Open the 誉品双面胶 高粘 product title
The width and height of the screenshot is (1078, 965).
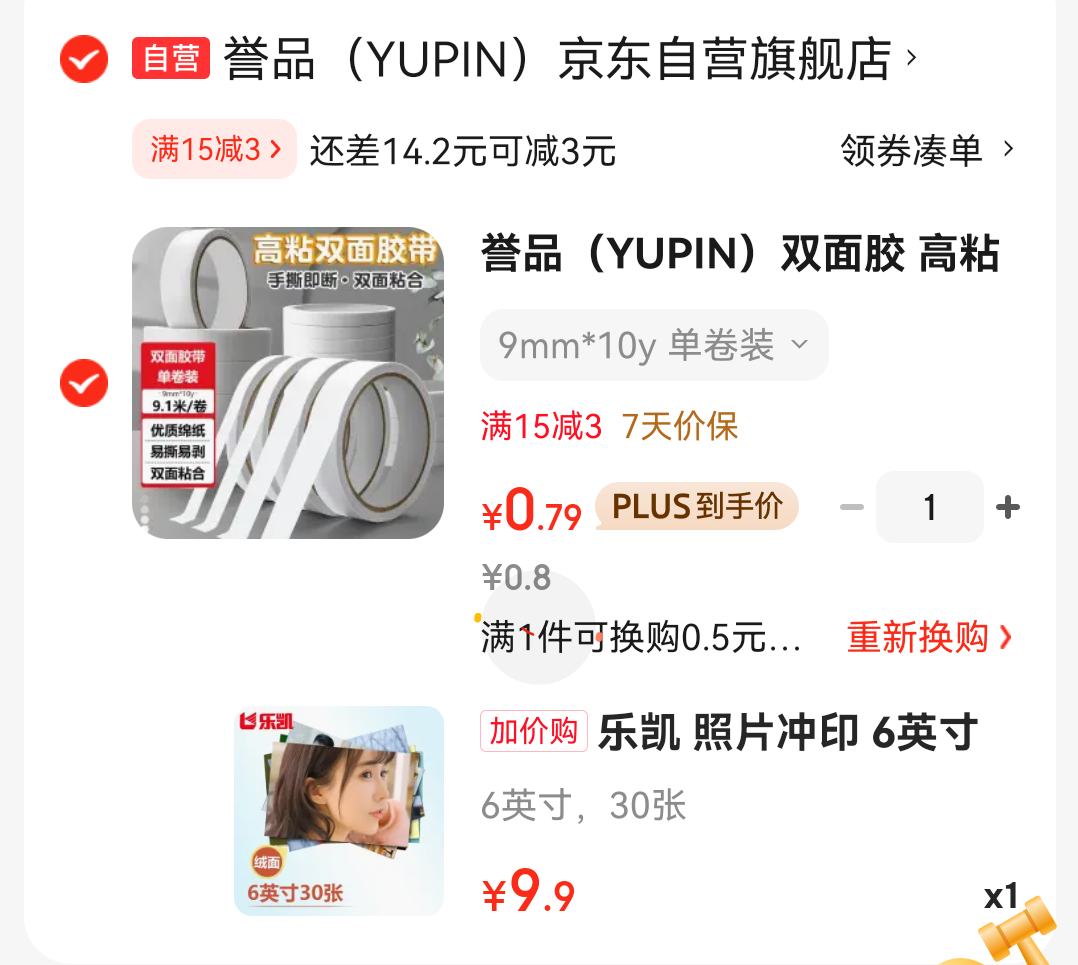[740, 253]
